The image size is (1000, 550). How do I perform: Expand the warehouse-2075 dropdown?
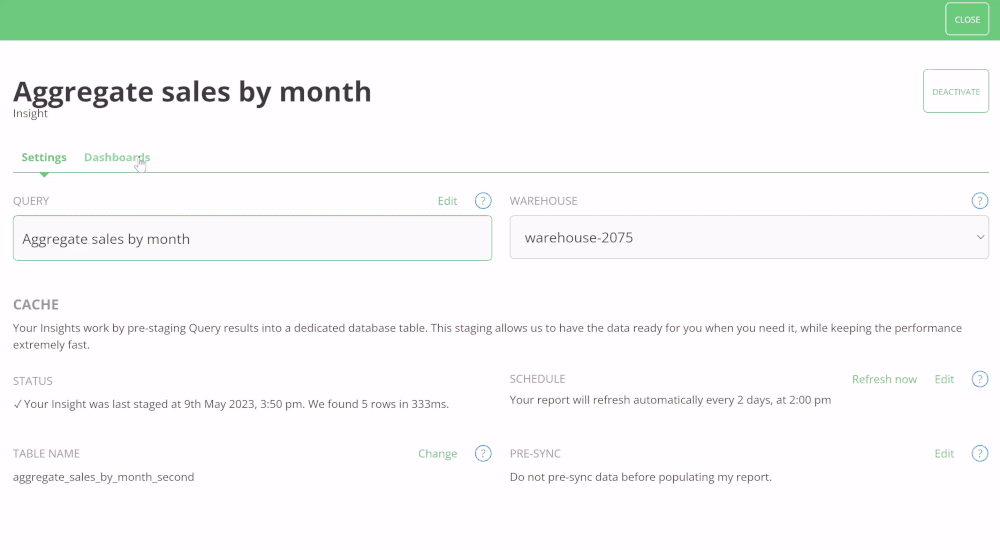749,238
